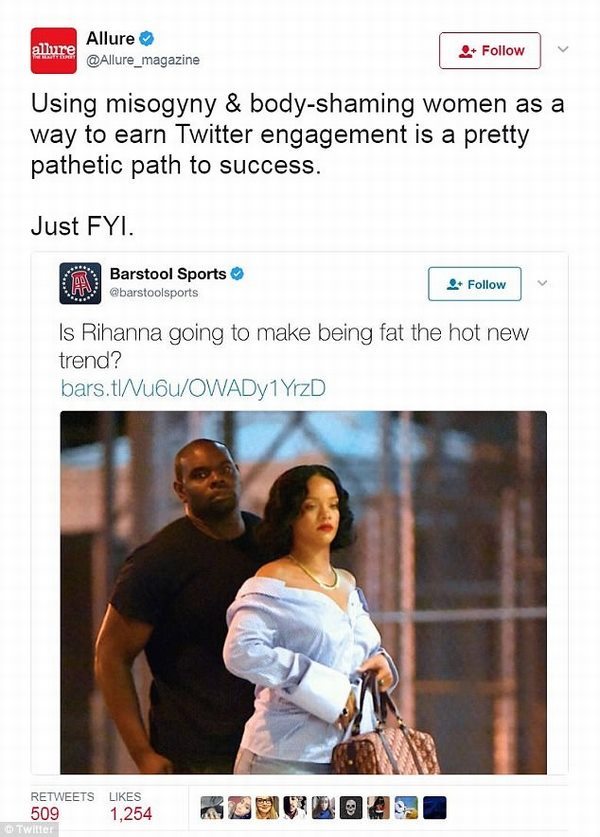The width and height of the screenshot is (600, 837).
Task: Follow the Allure account
Action: coord(490,51)
